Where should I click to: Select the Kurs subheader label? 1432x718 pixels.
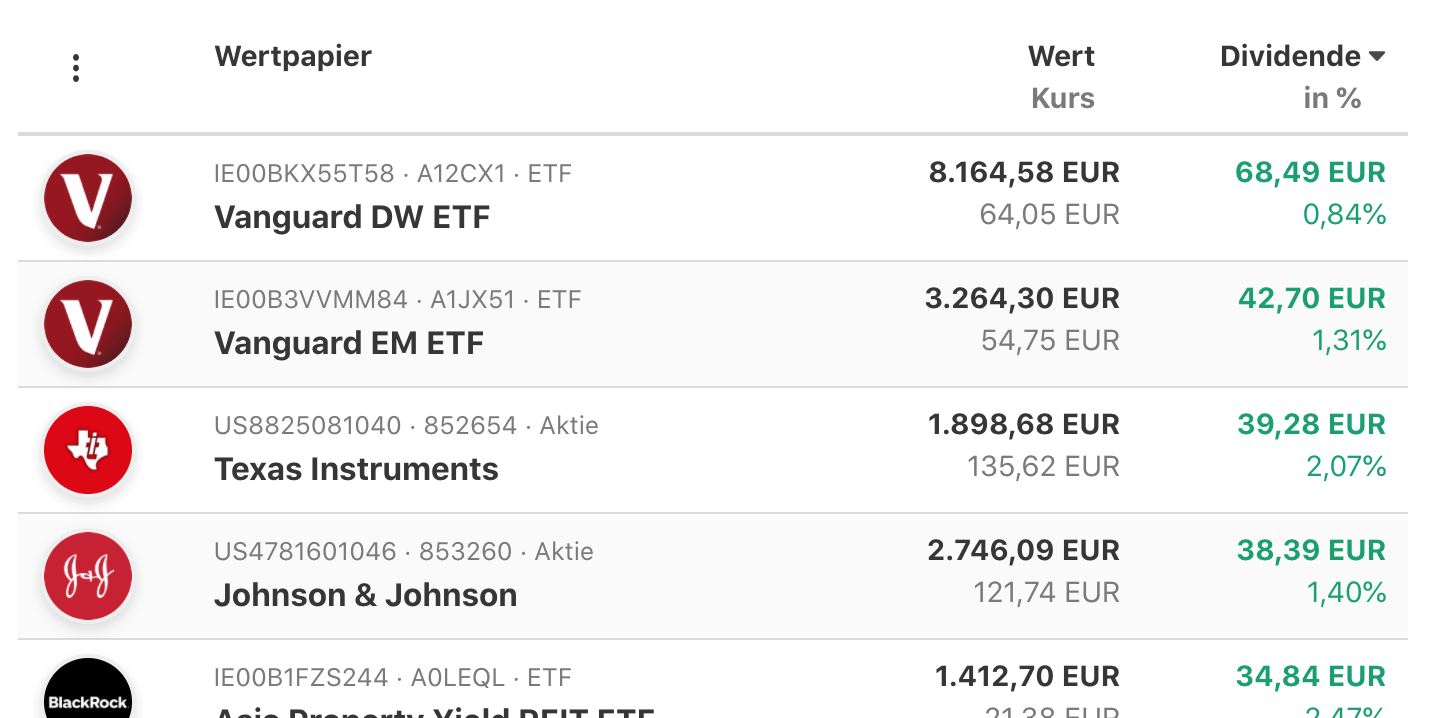pos(1063,98)
